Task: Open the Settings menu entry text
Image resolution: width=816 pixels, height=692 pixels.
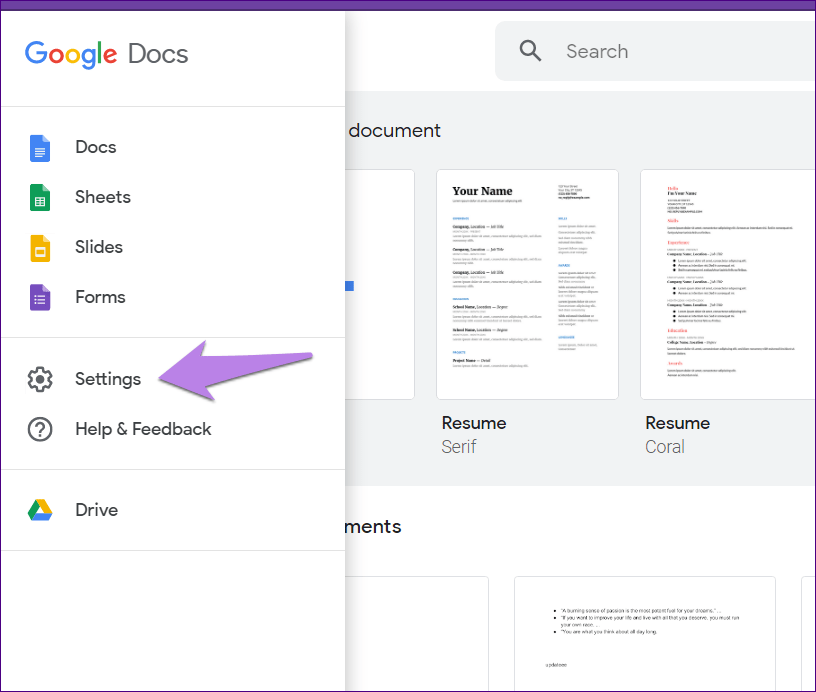Action: 108,380
